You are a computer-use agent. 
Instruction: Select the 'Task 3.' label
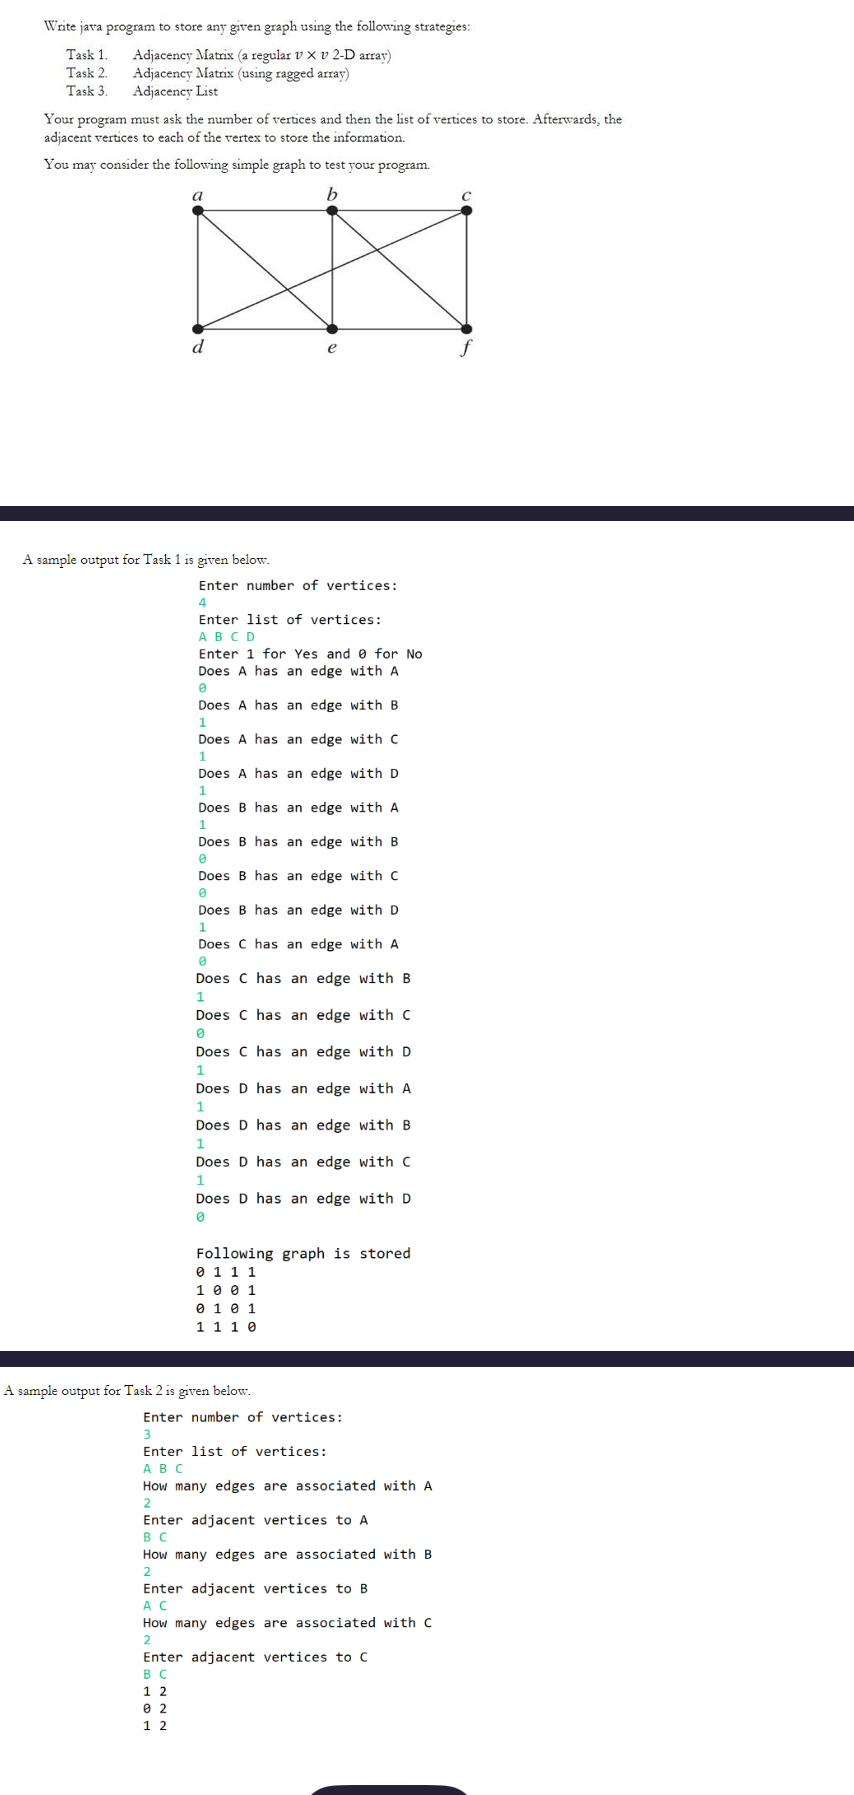pyautogui.click(x=87, y=91)
